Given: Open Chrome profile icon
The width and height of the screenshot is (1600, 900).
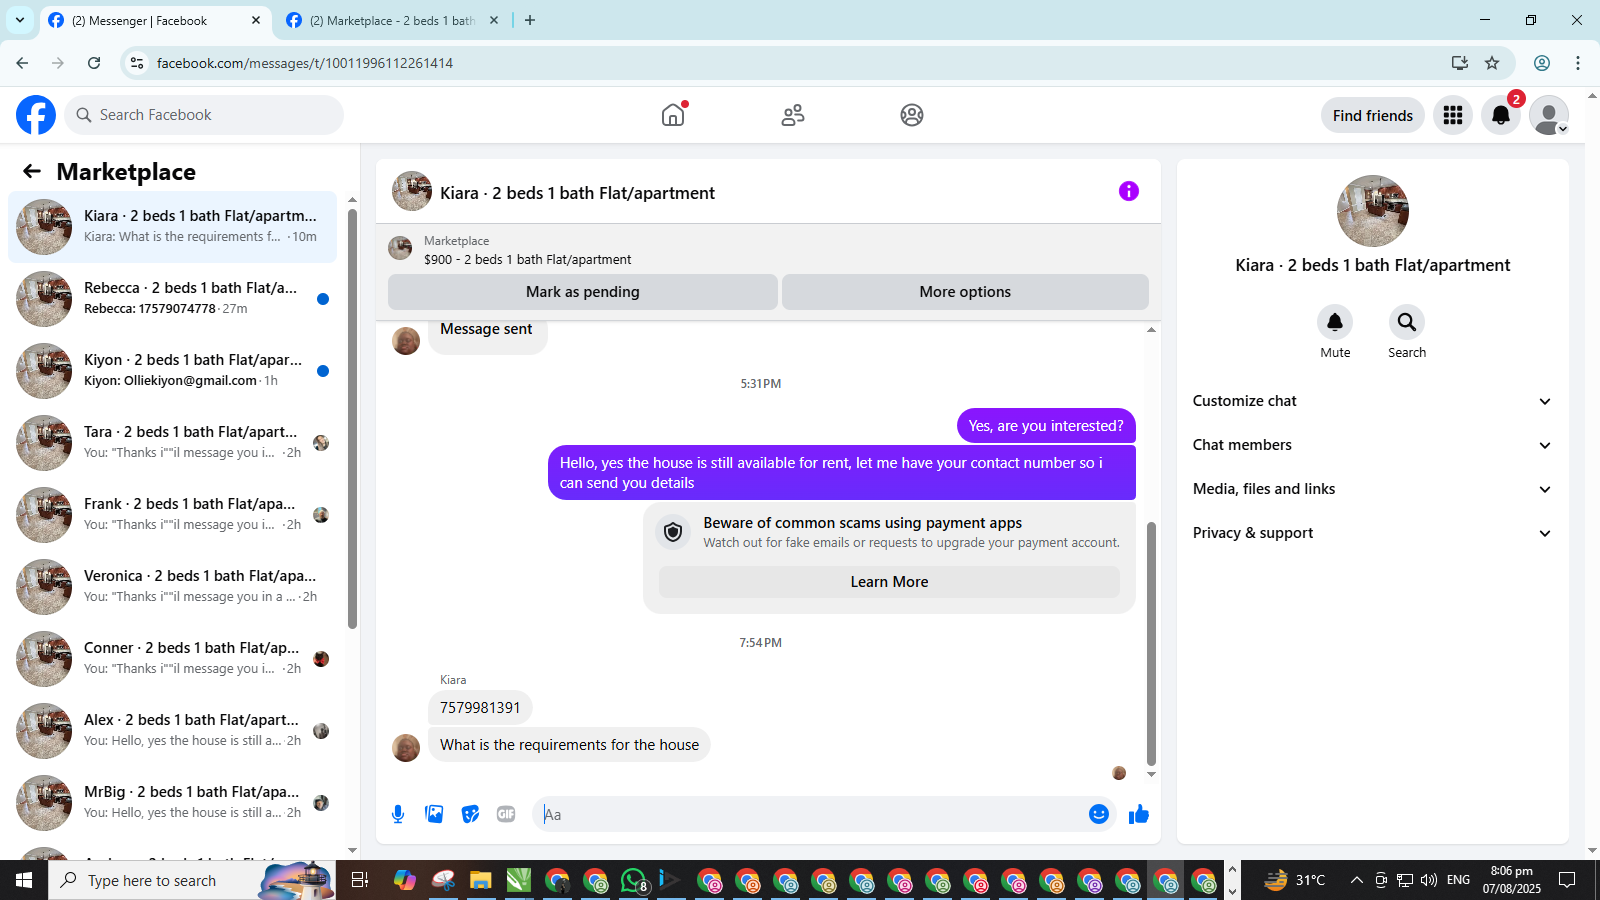Looking at the screenshot, I should coord(1542,63).
